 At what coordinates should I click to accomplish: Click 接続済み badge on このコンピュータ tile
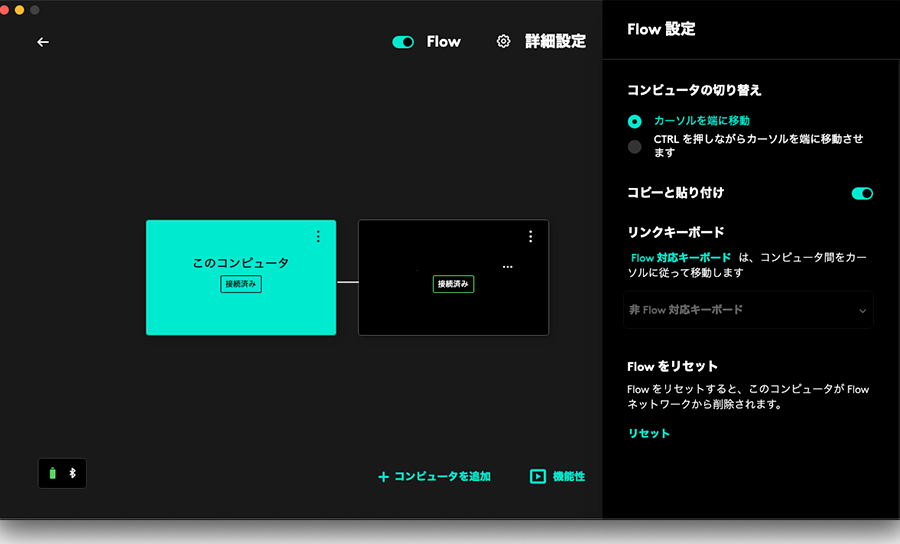[241, 284]
